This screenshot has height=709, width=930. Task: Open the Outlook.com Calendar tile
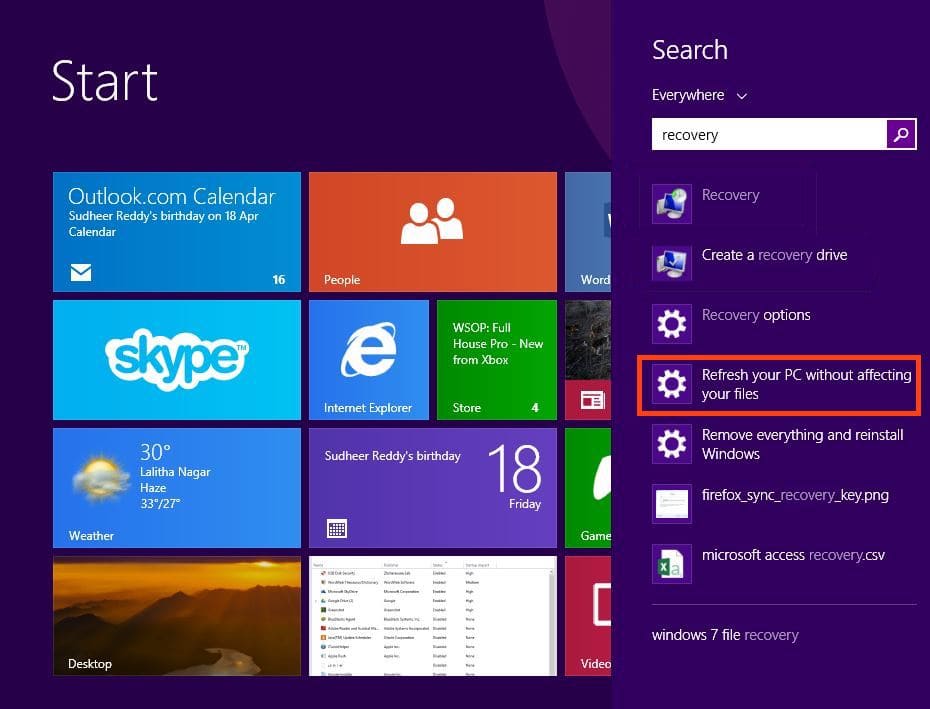pyautogui.click(x=176, y=231)
